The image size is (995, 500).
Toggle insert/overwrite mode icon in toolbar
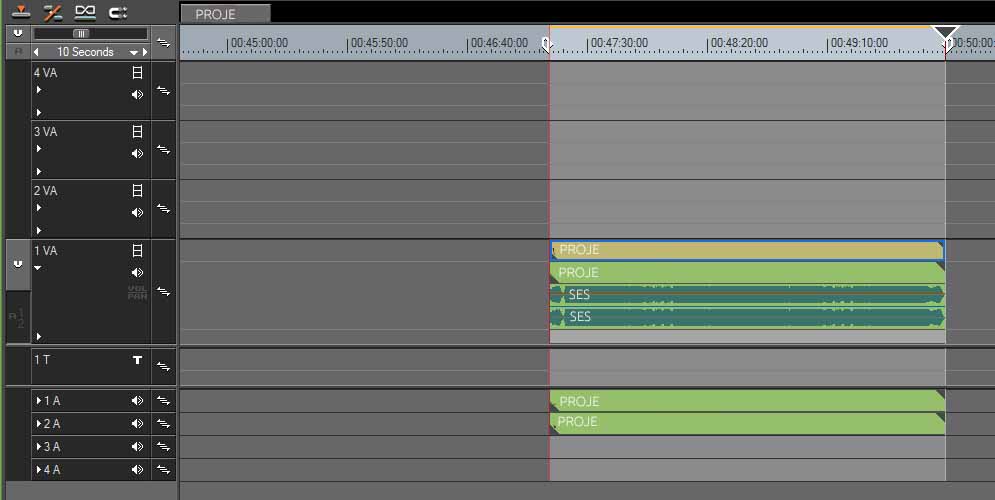20,12
